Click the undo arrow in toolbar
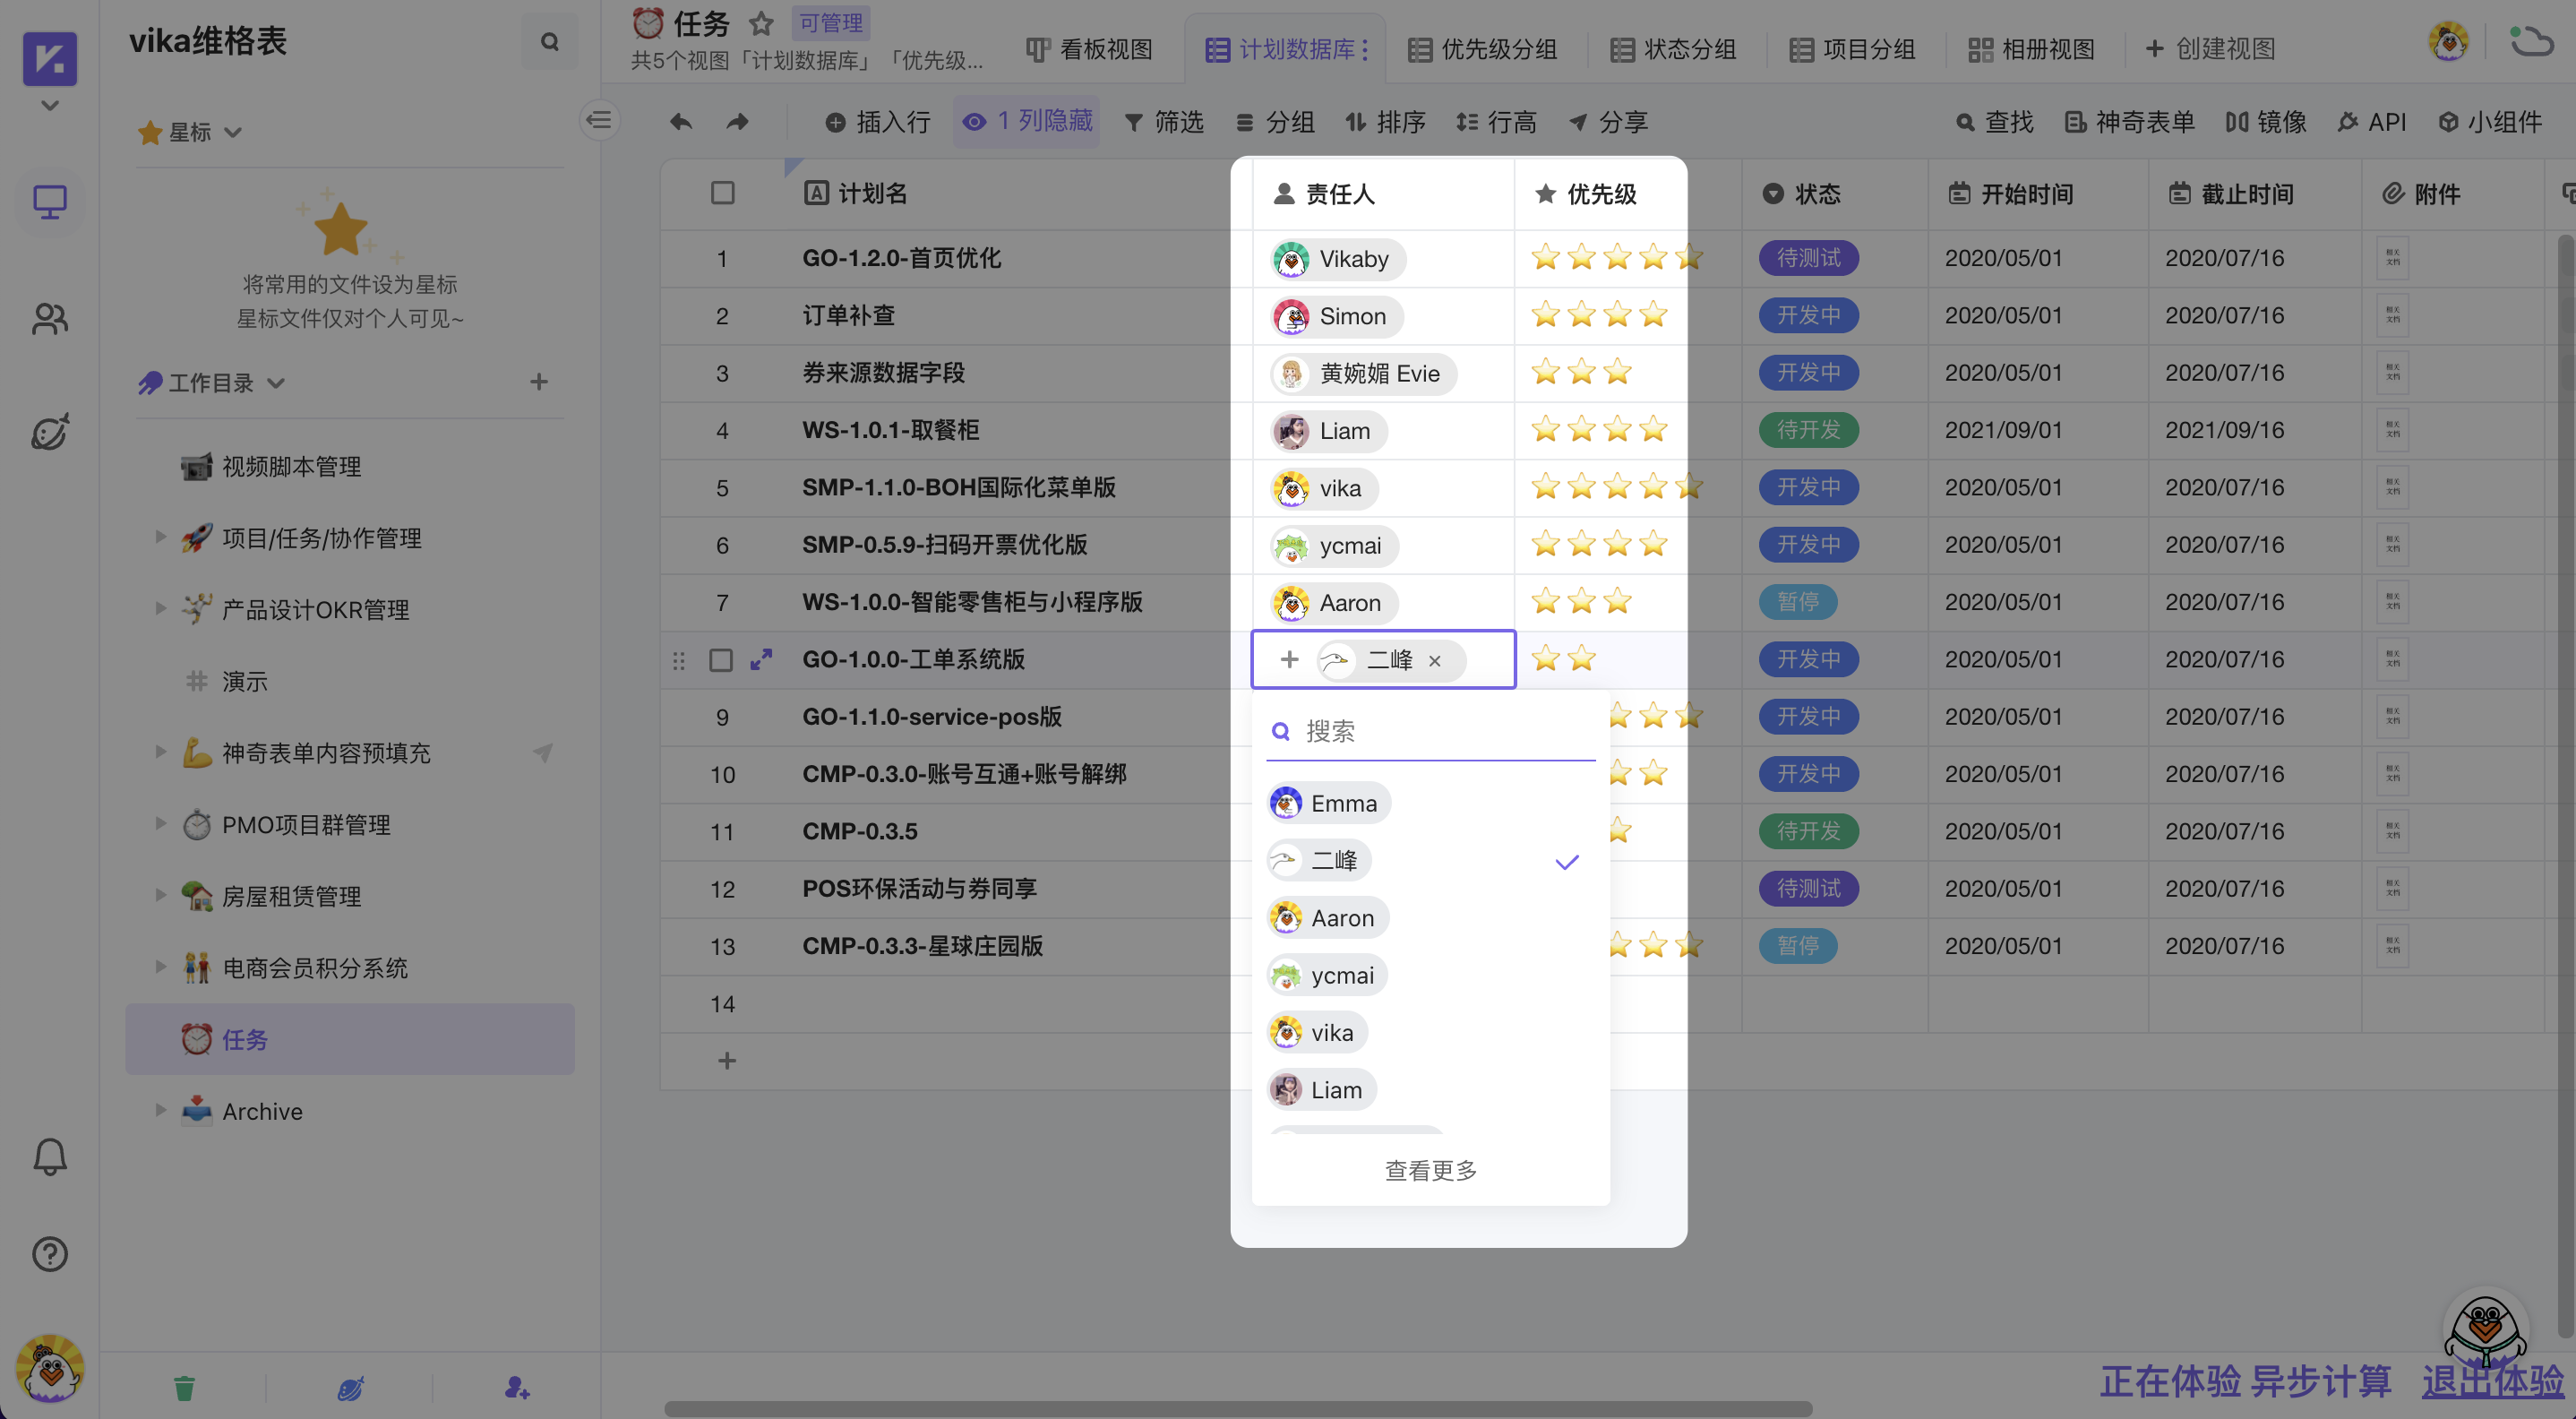 (x=681, y=122)
